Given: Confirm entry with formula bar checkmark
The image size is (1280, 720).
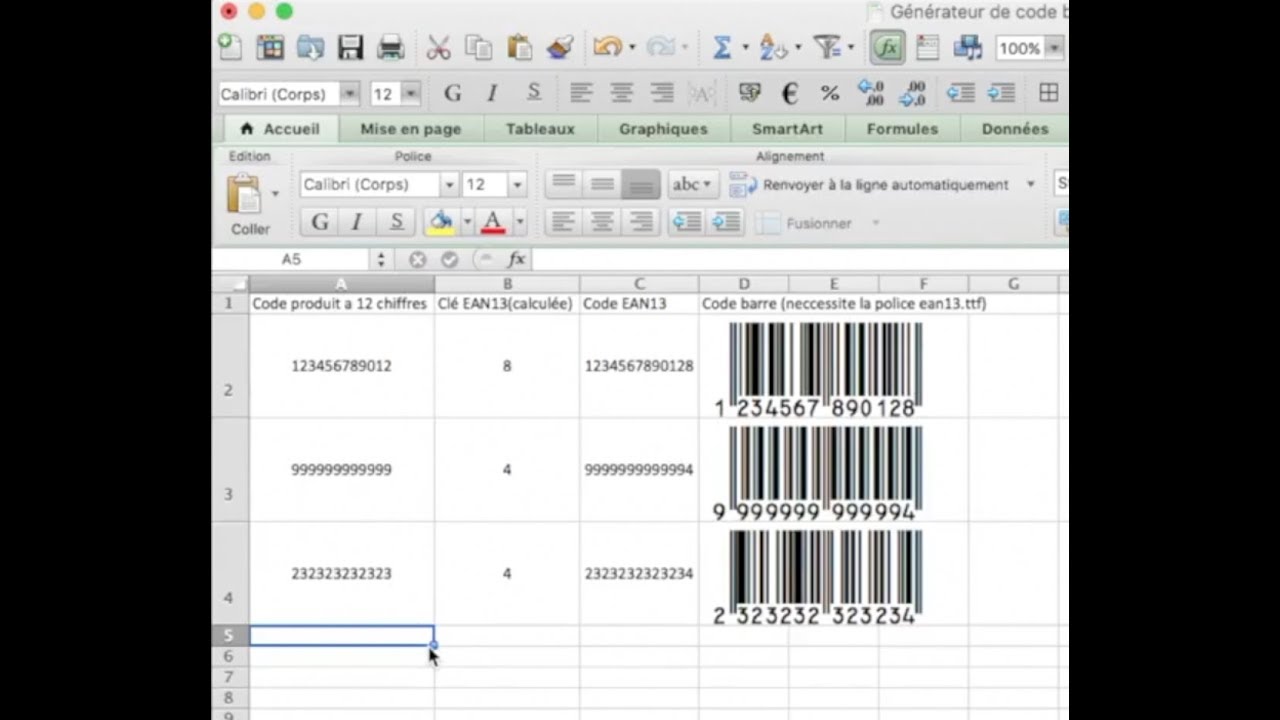Looking at the screenshot, I should coord(450,259).
